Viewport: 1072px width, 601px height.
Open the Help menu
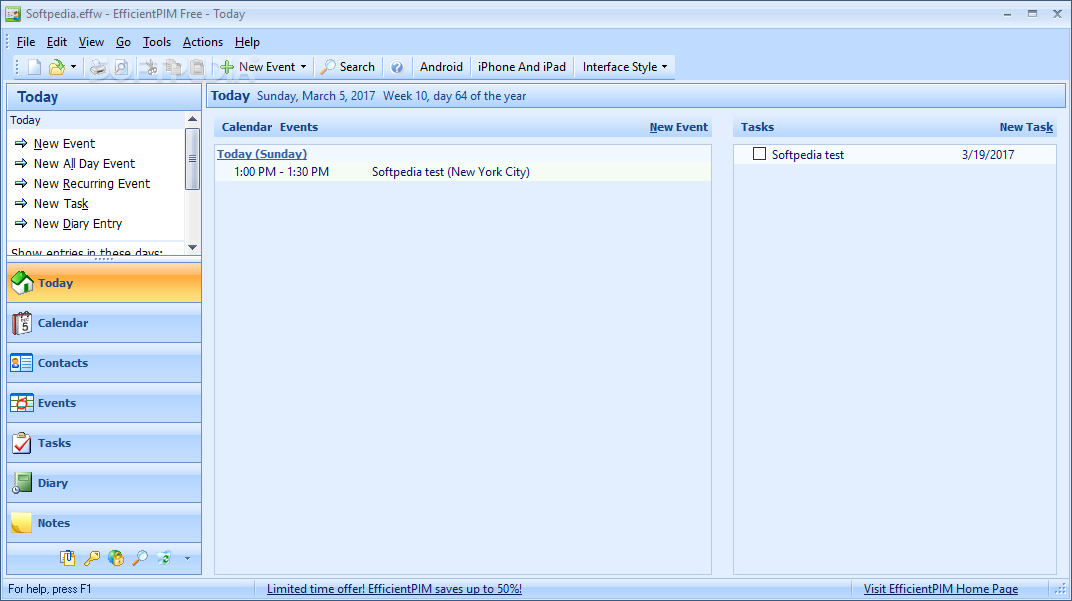[247, 42]
